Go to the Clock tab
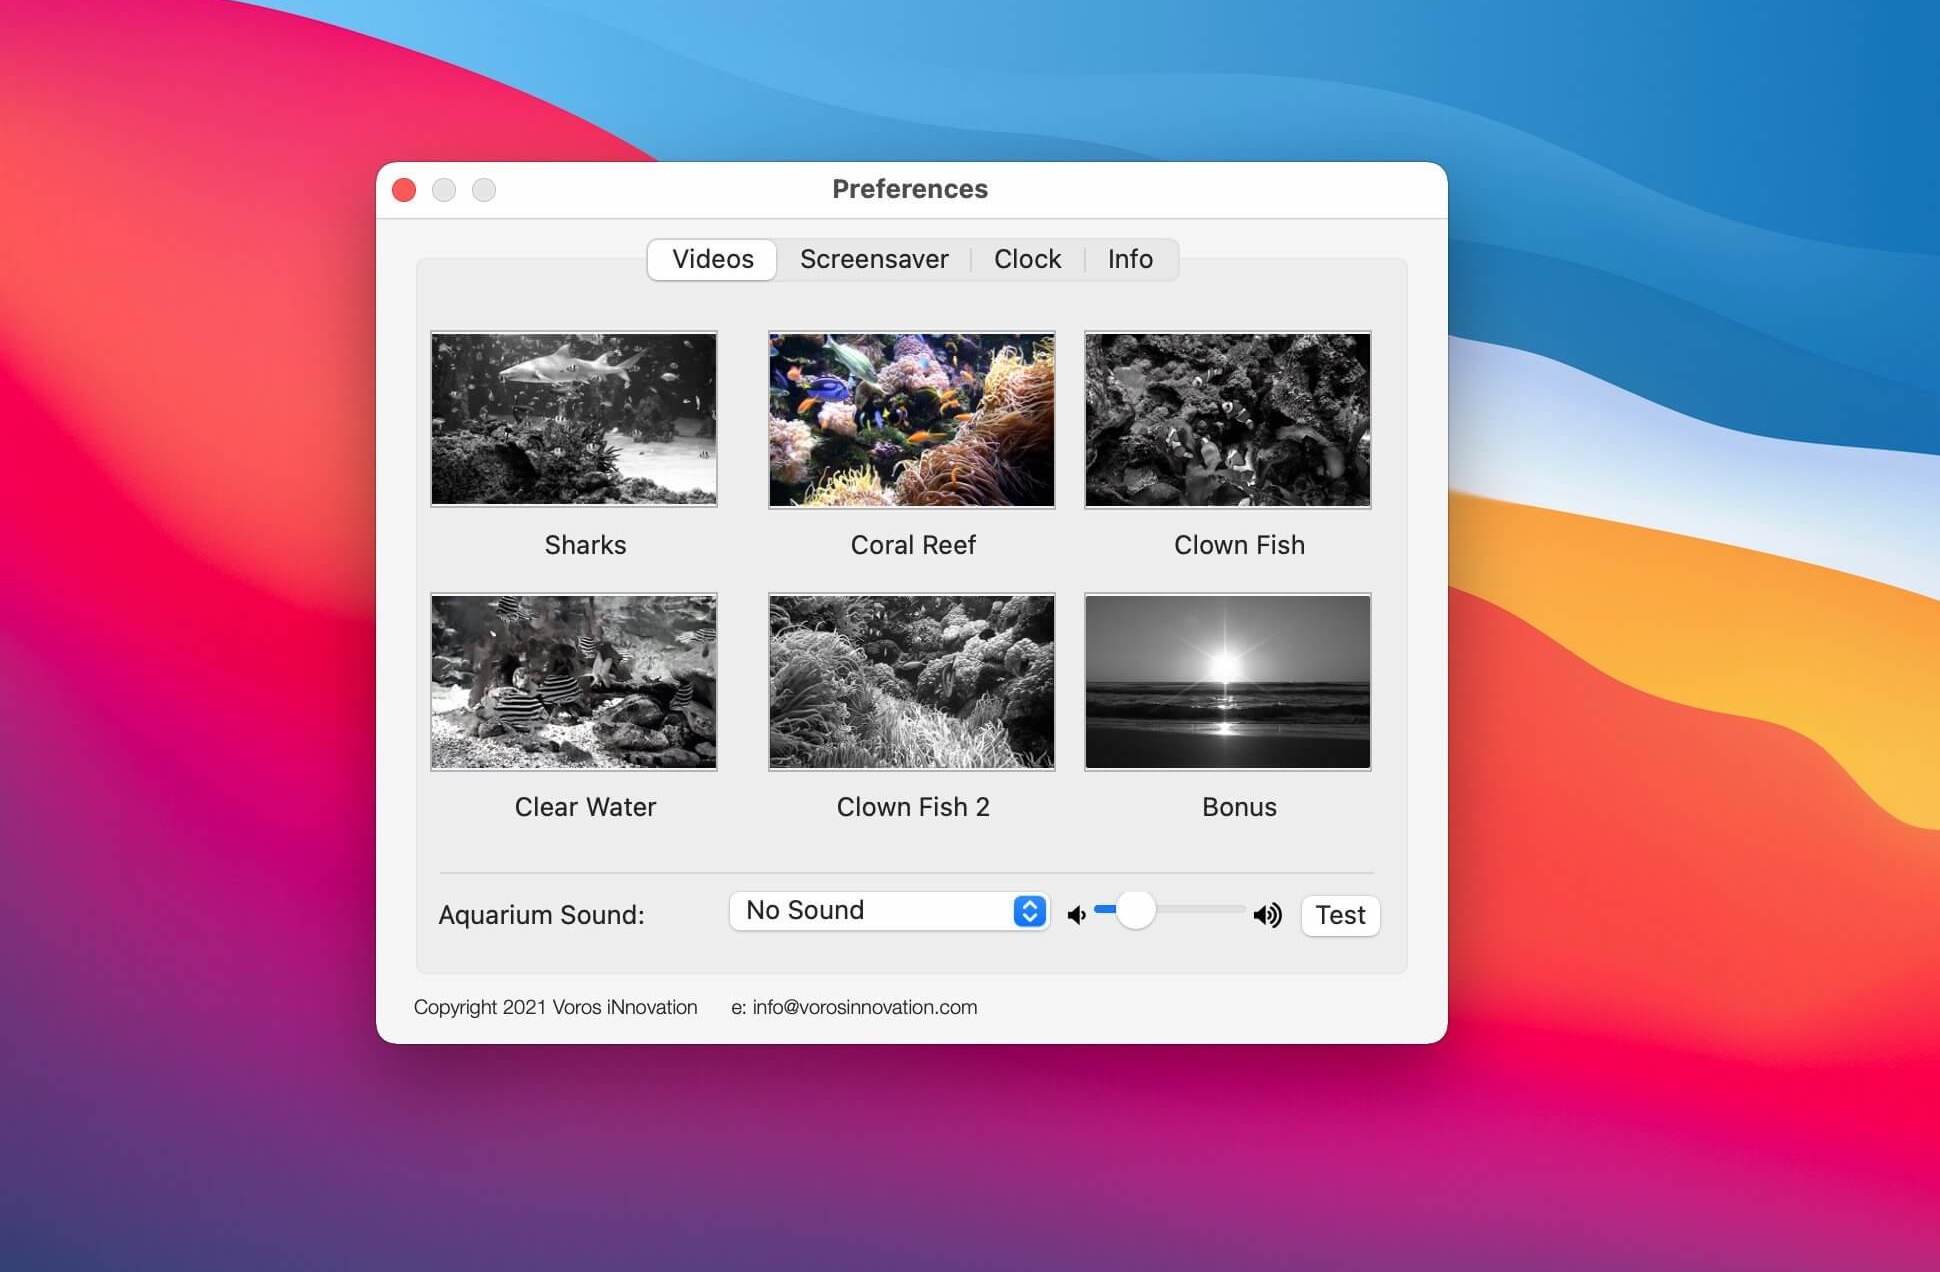1940x1272 pixels. (x=1027, y=259)
